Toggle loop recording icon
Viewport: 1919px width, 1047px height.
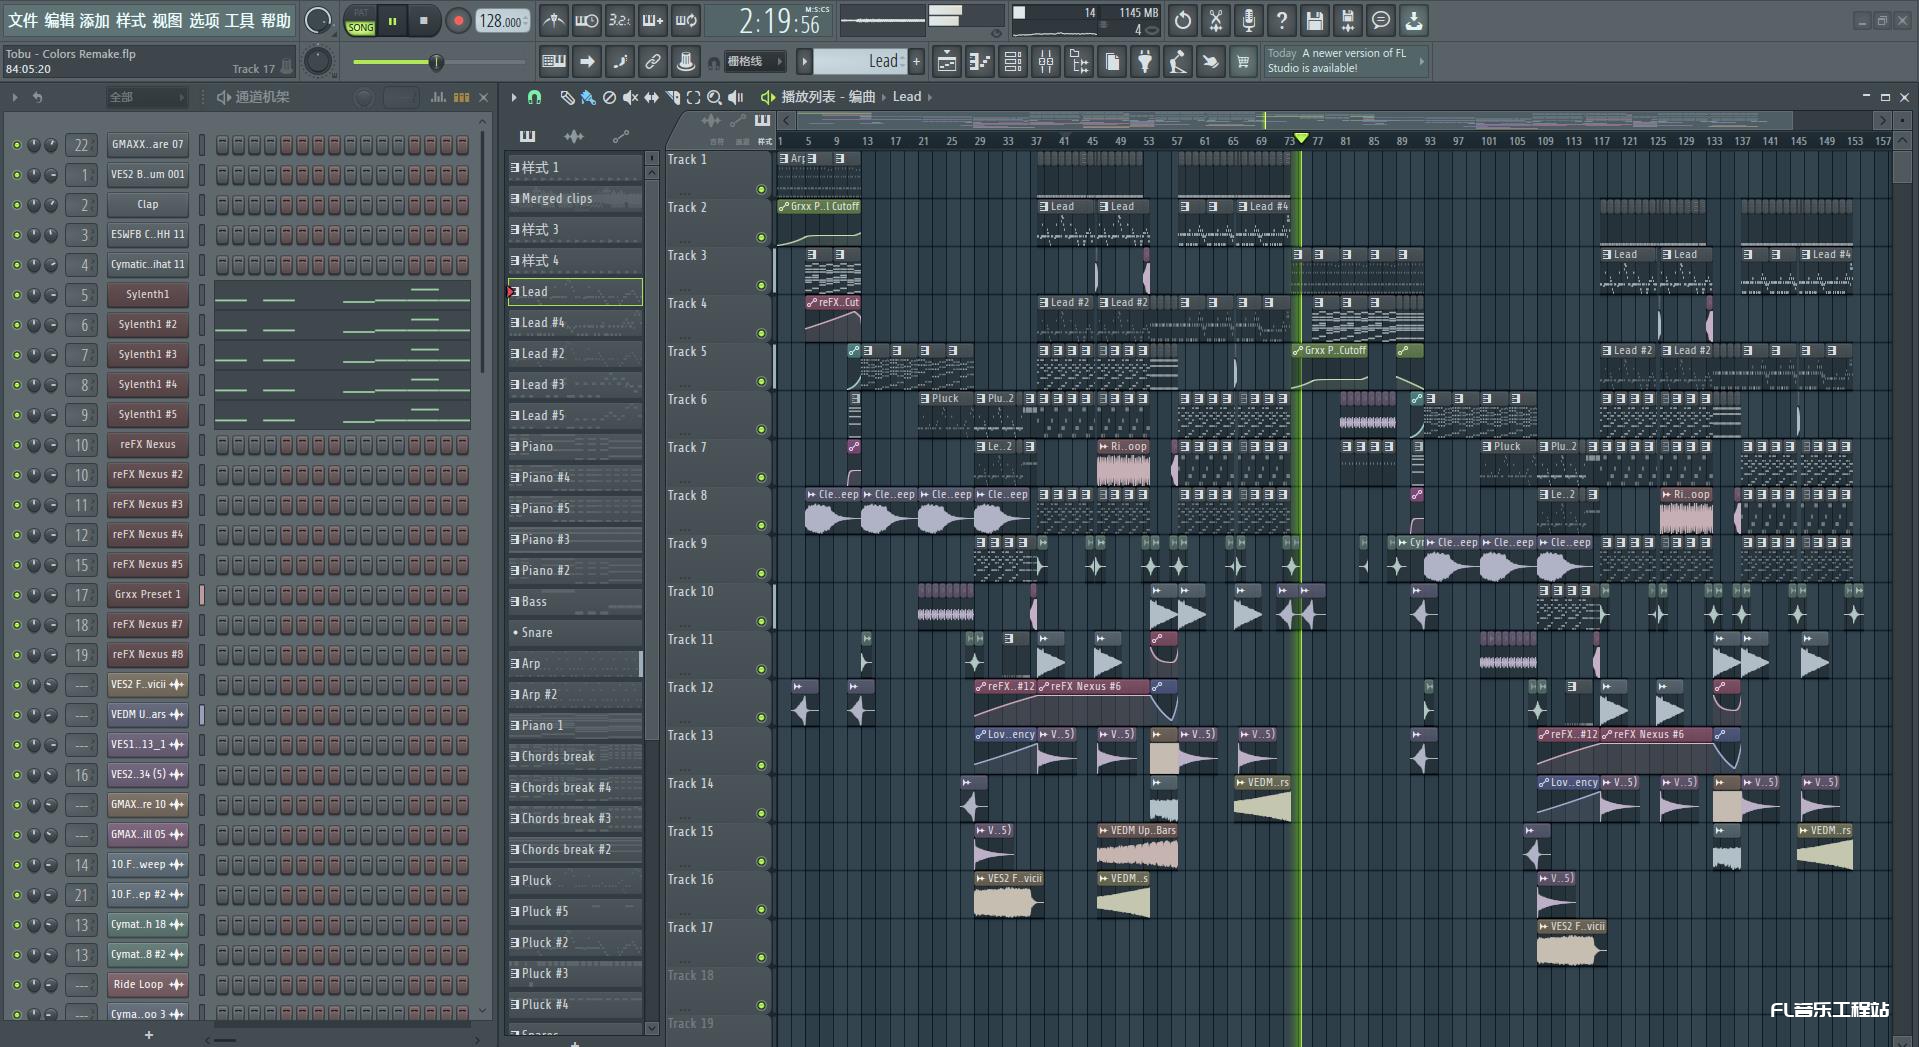[686, 20]
